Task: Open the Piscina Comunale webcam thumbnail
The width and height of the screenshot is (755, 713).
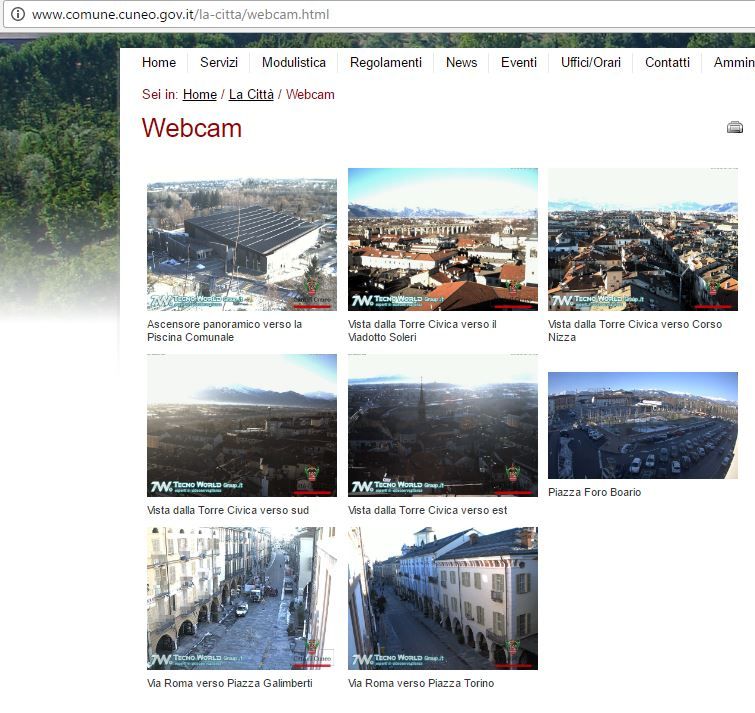Action: [x=242, y=244]
